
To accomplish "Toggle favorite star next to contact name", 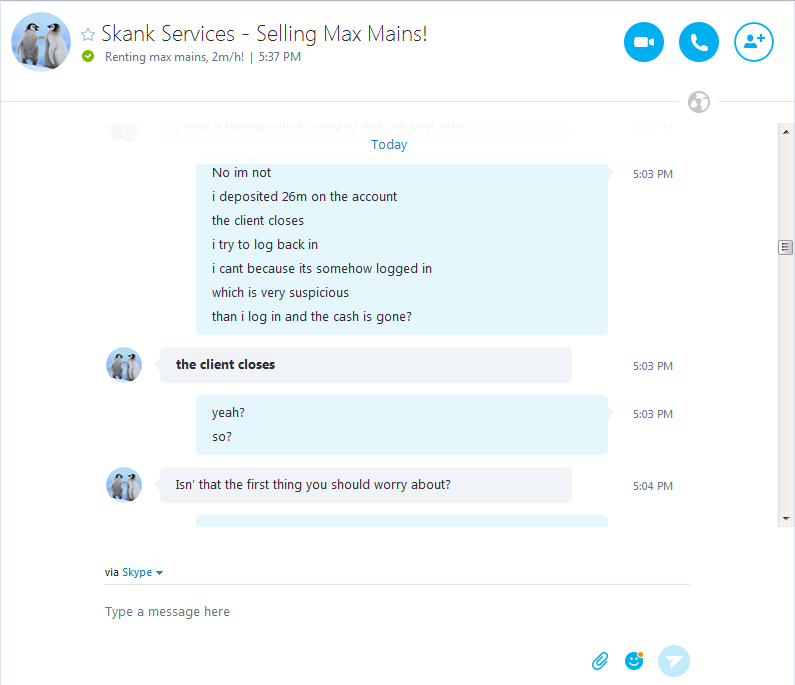I will point(88,35).
